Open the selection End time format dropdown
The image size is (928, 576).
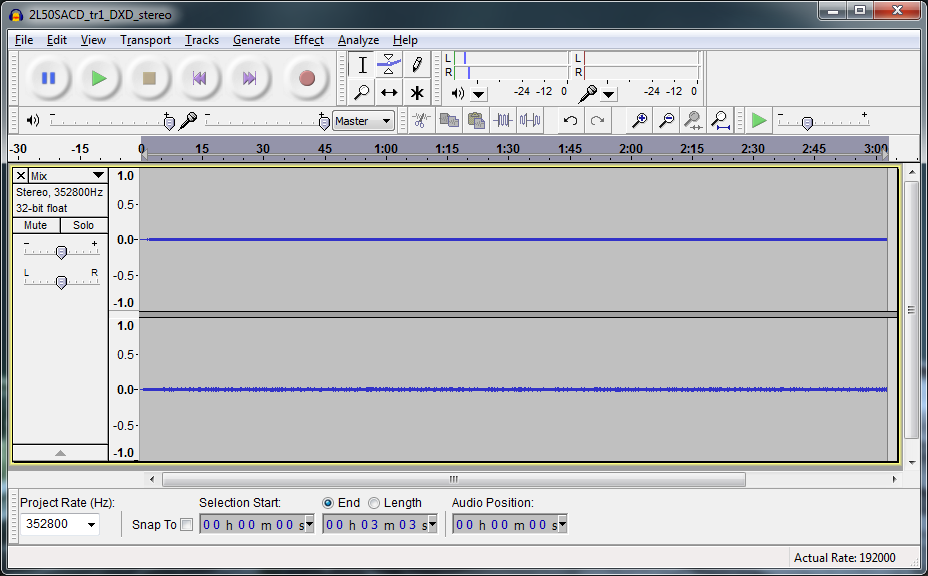(x=433, y=524)
